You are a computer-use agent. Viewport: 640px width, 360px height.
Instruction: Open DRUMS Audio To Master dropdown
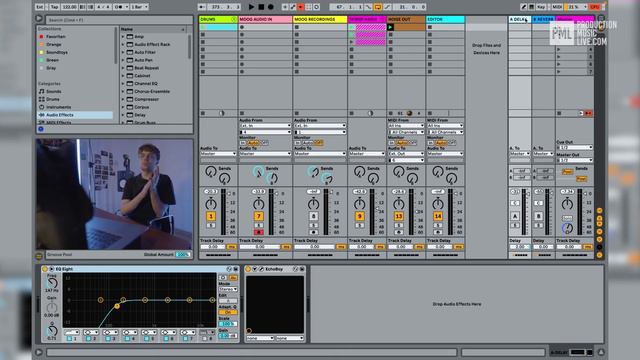coord(218,153)
